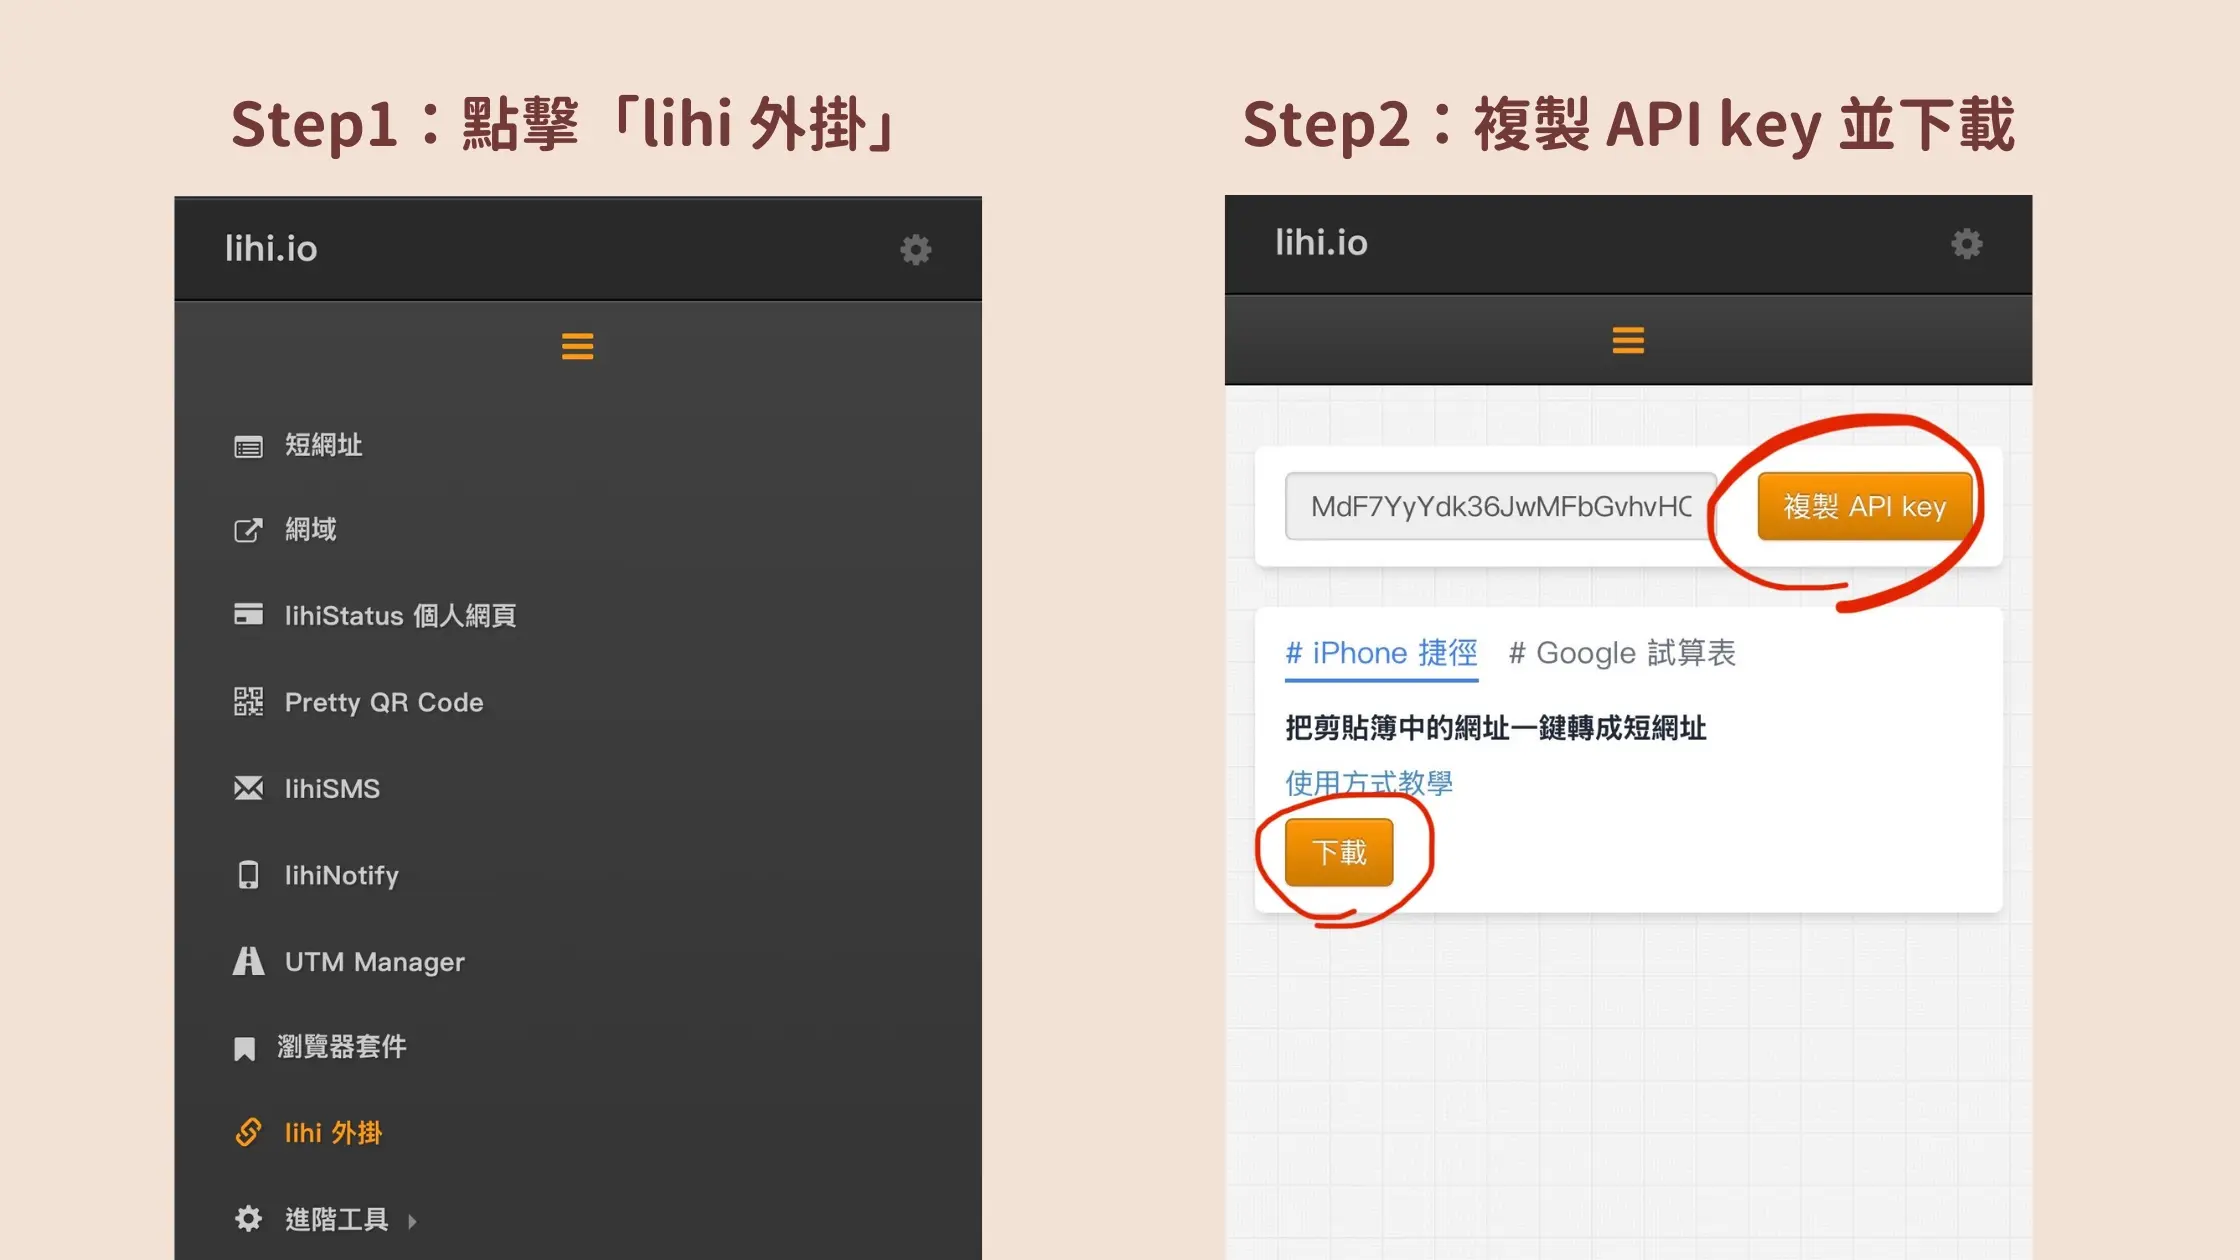
Task: Click the lihiSMS envelope icon
Action: [x=248, y=788]
